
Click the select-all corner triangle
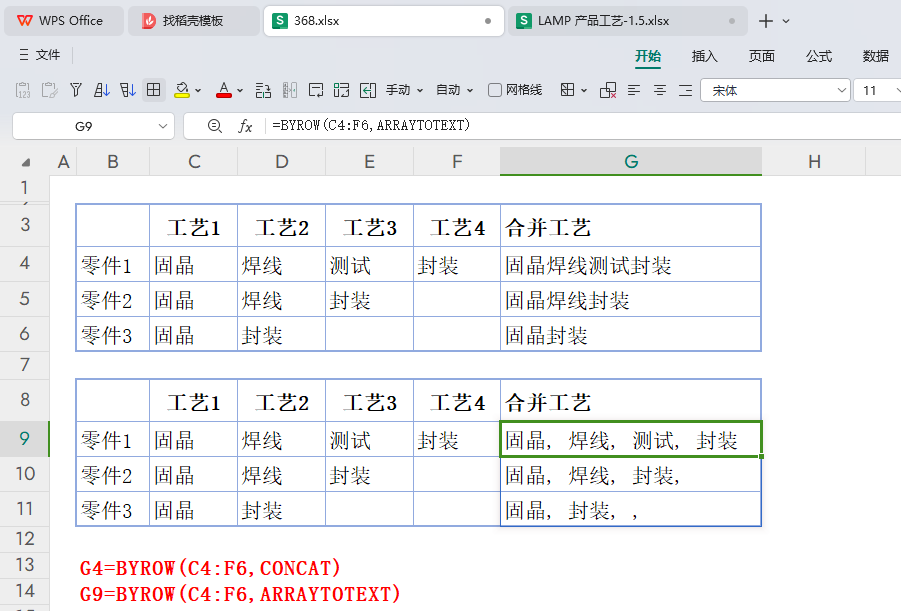(26, 163)
